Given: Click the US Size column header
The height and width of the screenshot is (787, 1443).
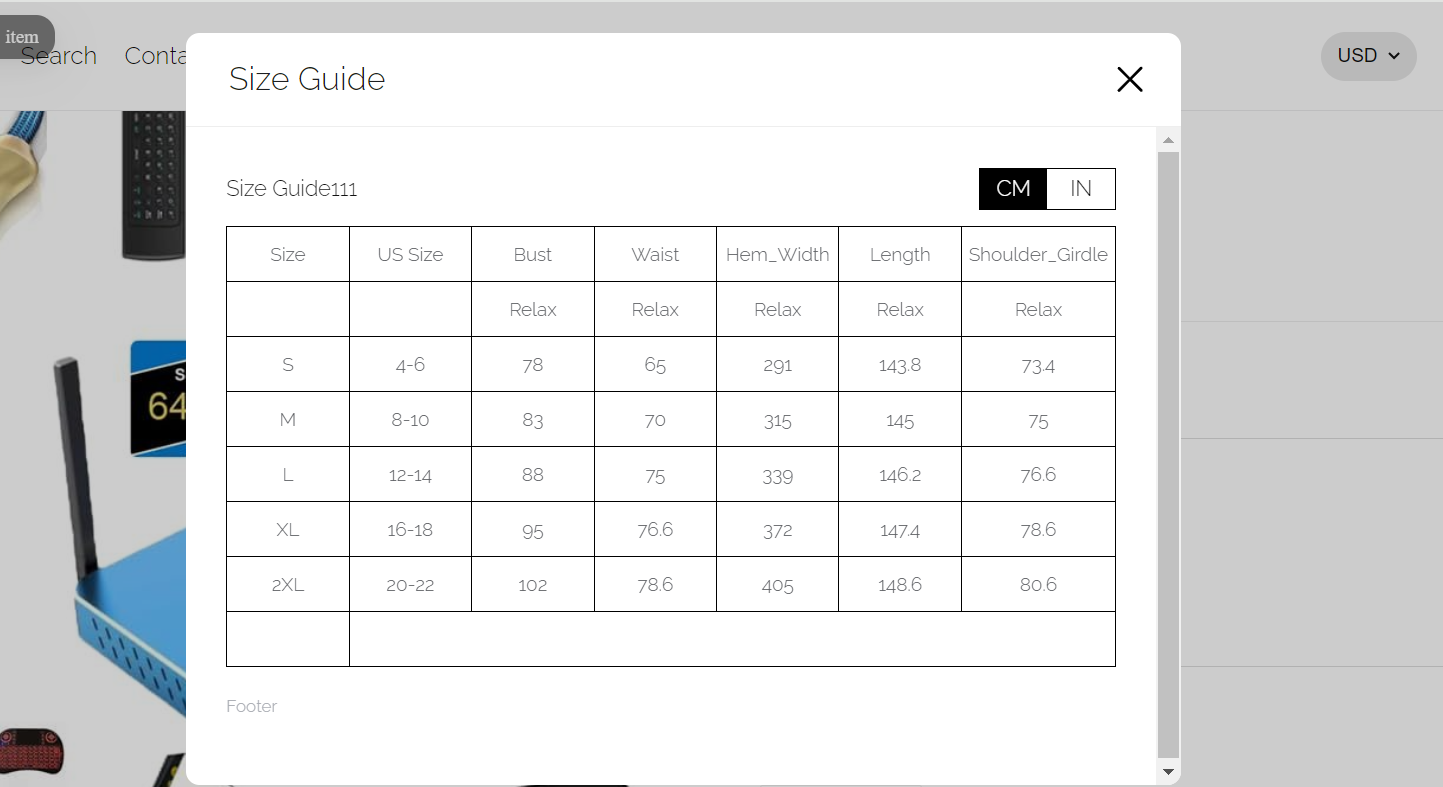Looking at the screenshot, I should 410,254.
